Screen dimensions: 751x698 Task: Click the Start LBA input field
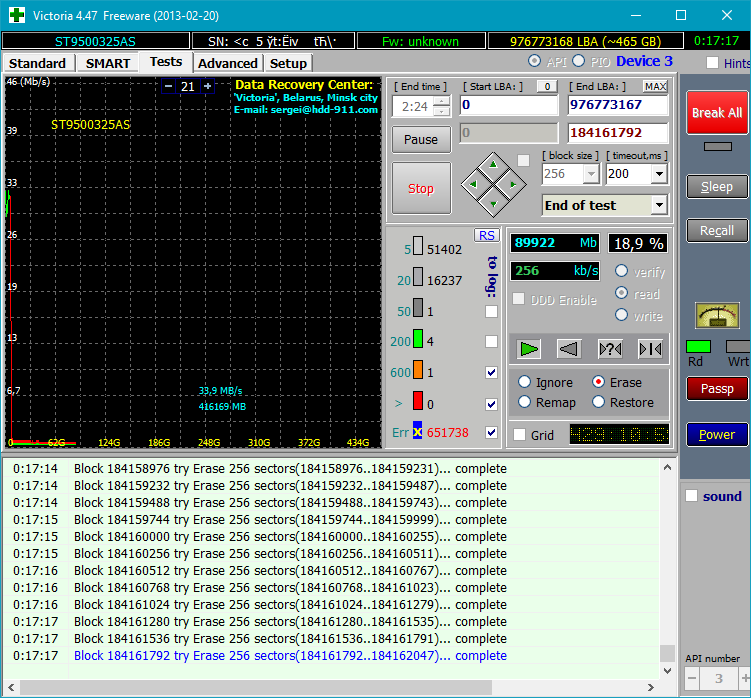tap(508, 105)
